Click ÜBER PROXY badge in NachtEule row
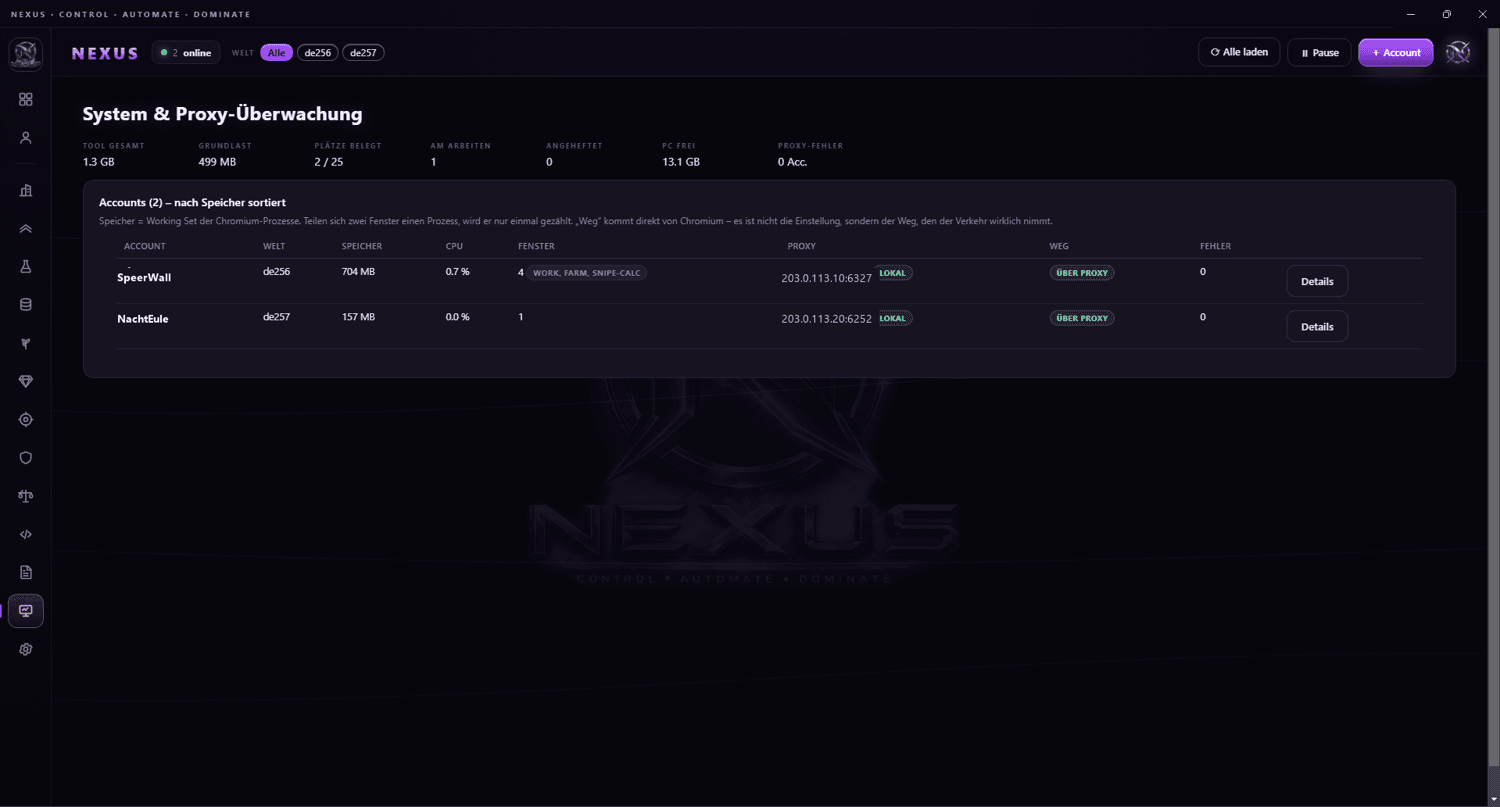The image size is (1500, 807). coord(1082,318)
